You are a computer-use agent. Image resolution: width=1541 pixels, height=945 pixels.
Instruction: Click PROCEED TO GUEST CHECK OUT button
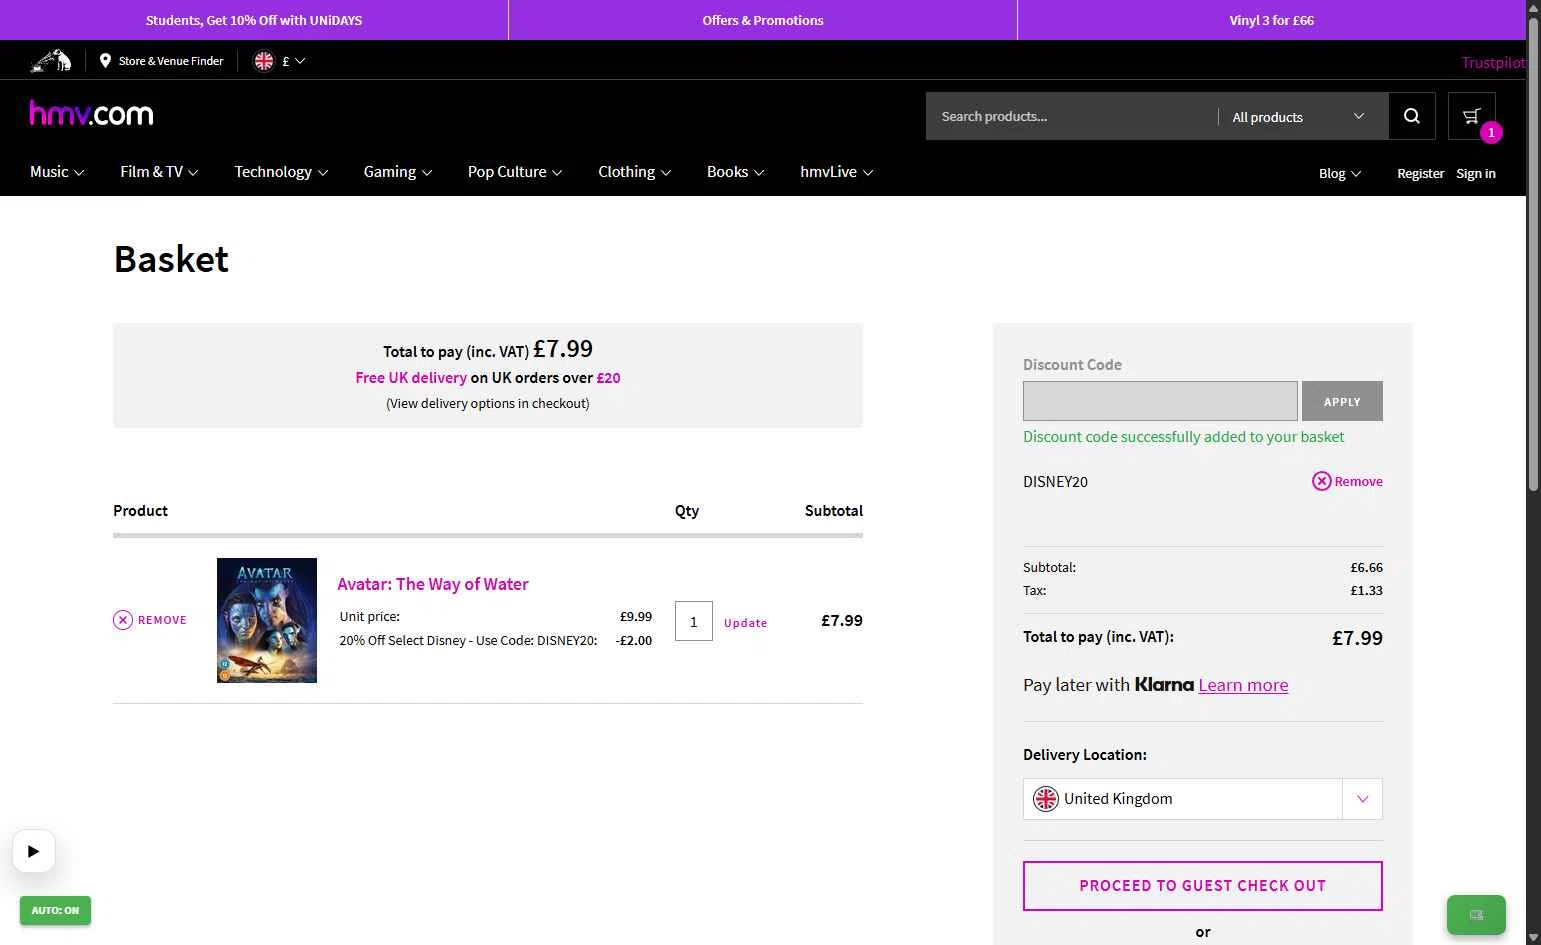pyautogui.click(x=1203, y=886)
